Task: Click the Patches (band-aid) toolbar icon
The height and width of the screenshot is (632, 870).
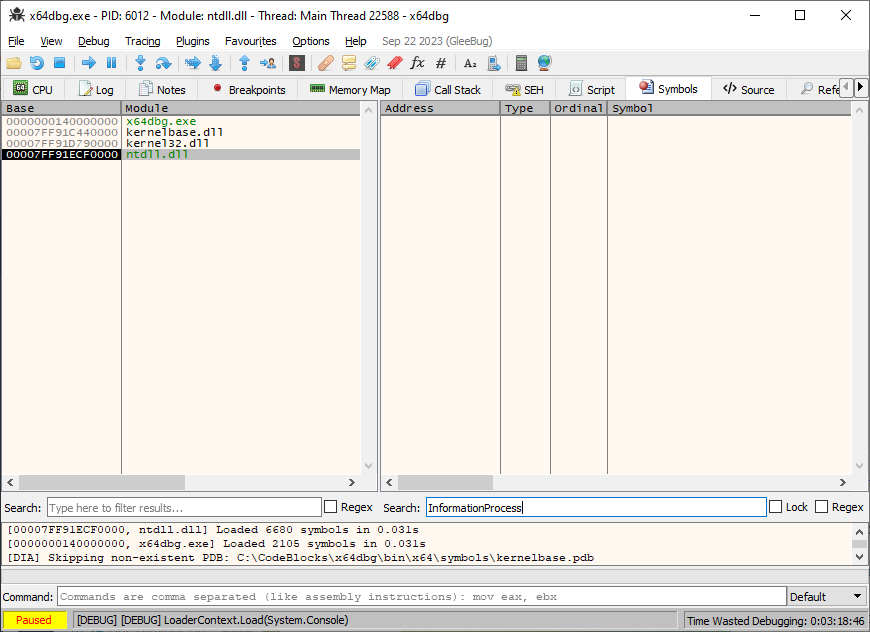Action: point(324,63)
